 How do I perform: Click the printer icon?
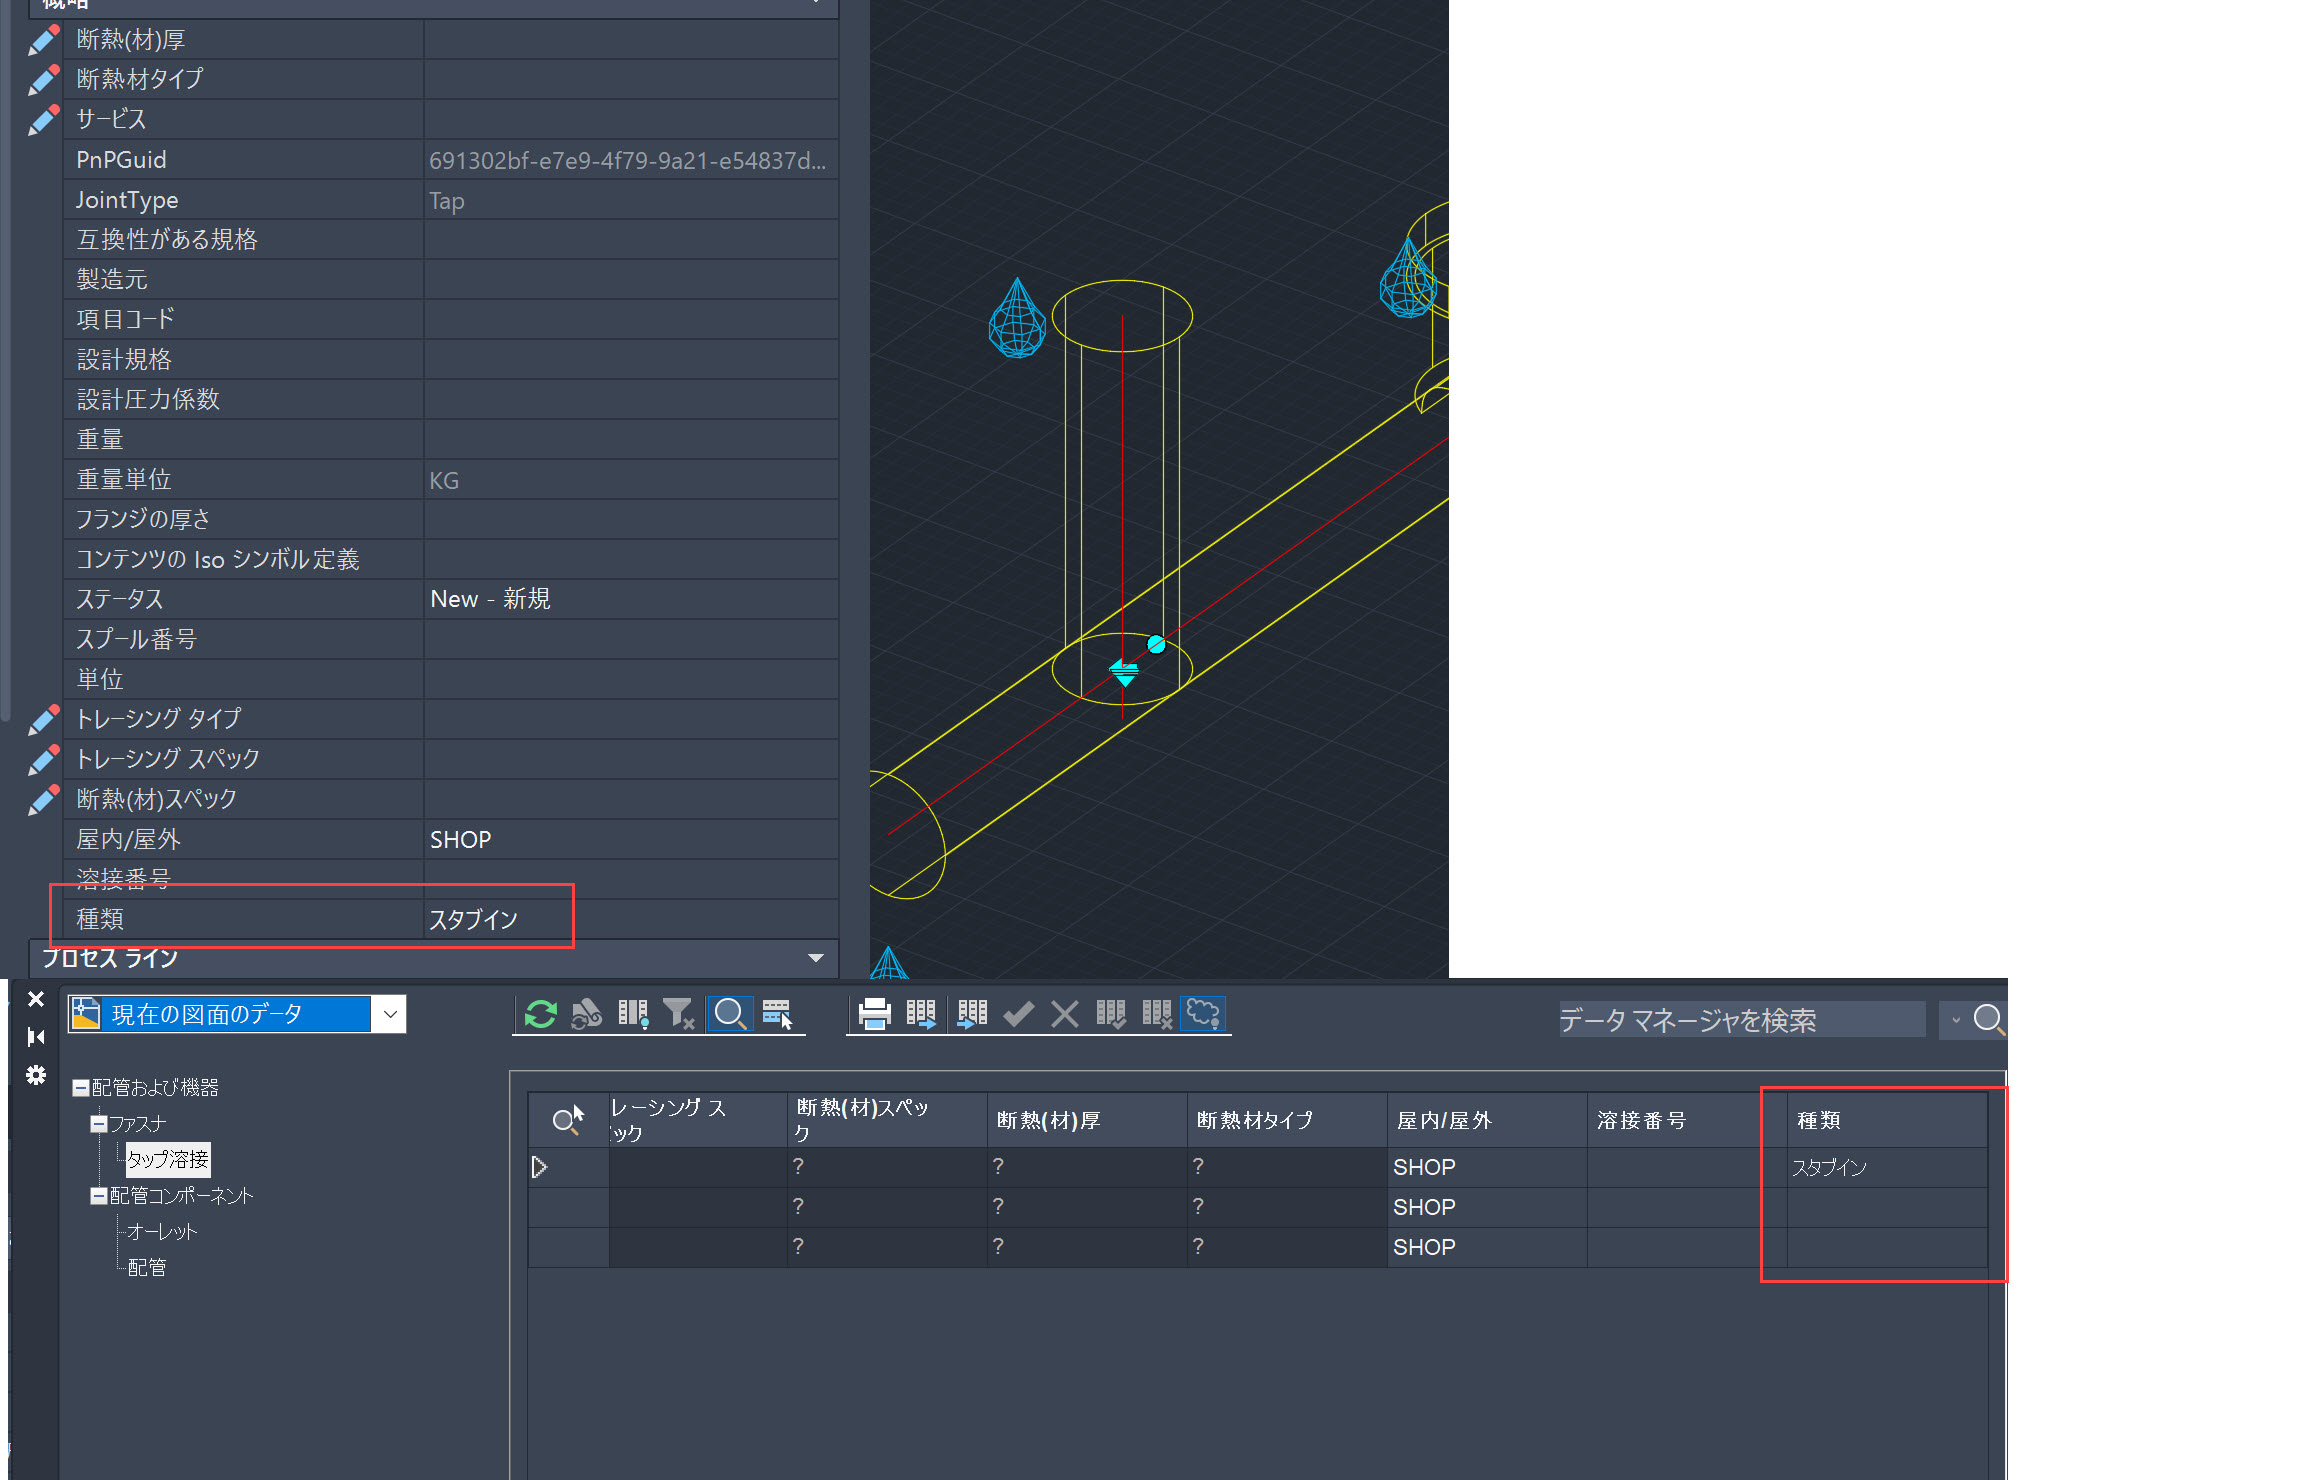coord(874,1014)
